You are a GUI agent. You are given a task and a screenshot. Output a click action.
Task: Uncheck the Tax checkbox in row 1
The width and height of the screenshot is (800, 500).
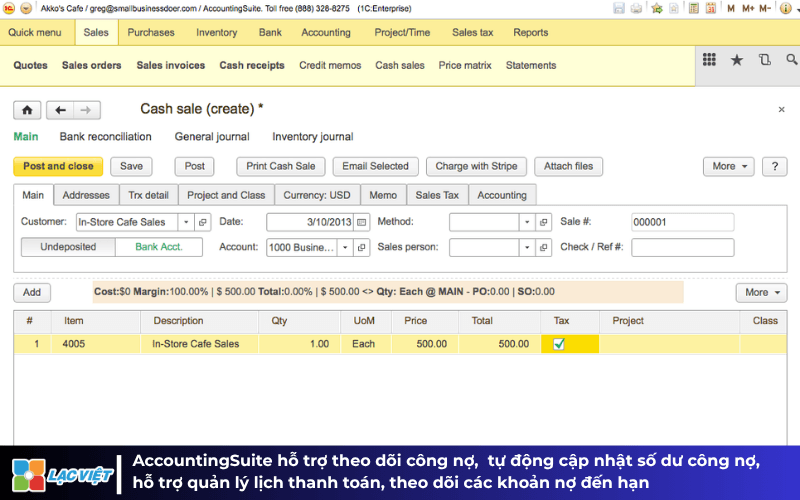click(x=559, y=344)
